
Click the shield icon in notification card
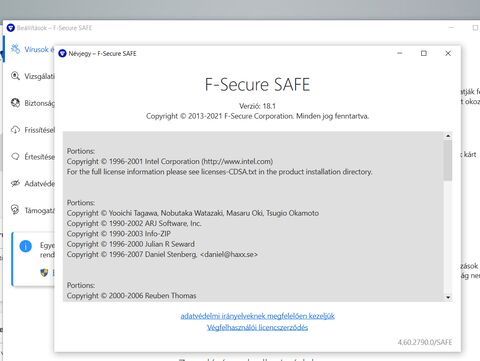click(x=44, y=273)
